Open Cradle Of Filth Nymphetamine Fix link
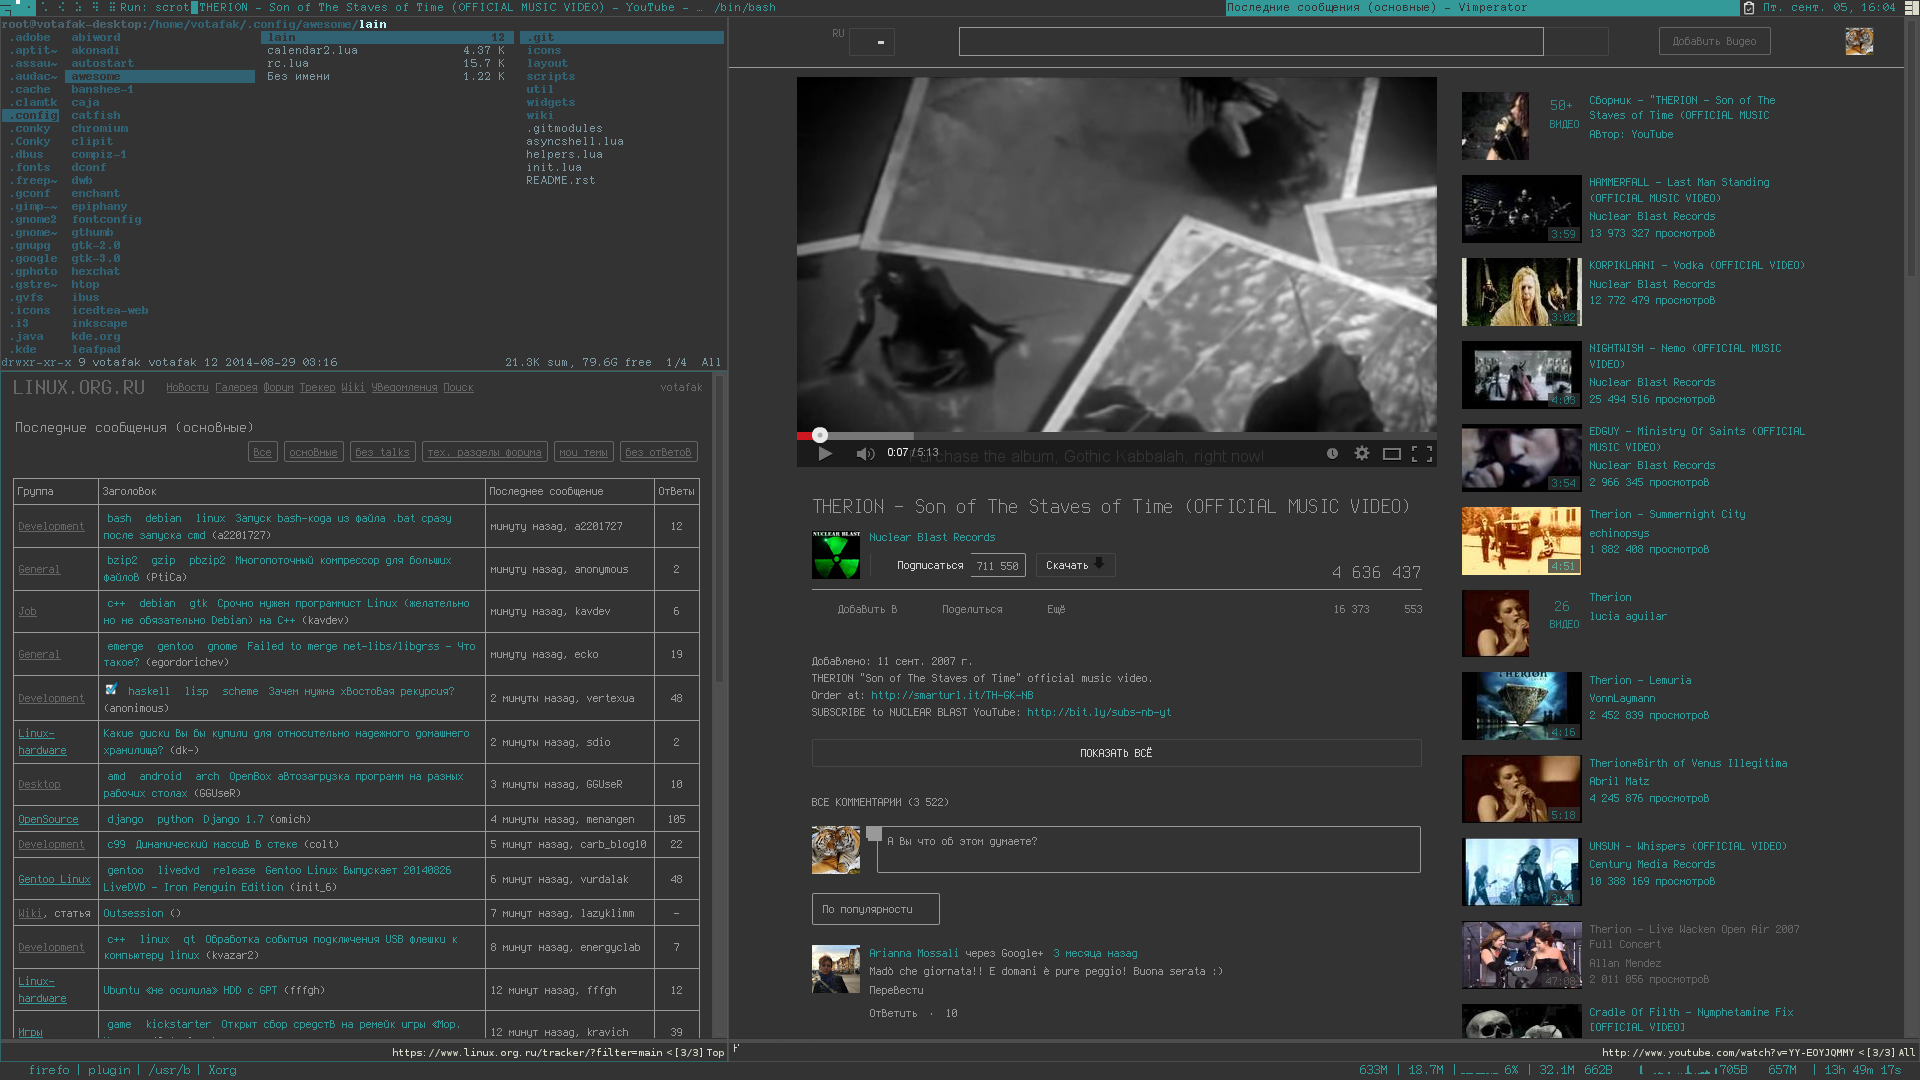 point(1691,1019)
